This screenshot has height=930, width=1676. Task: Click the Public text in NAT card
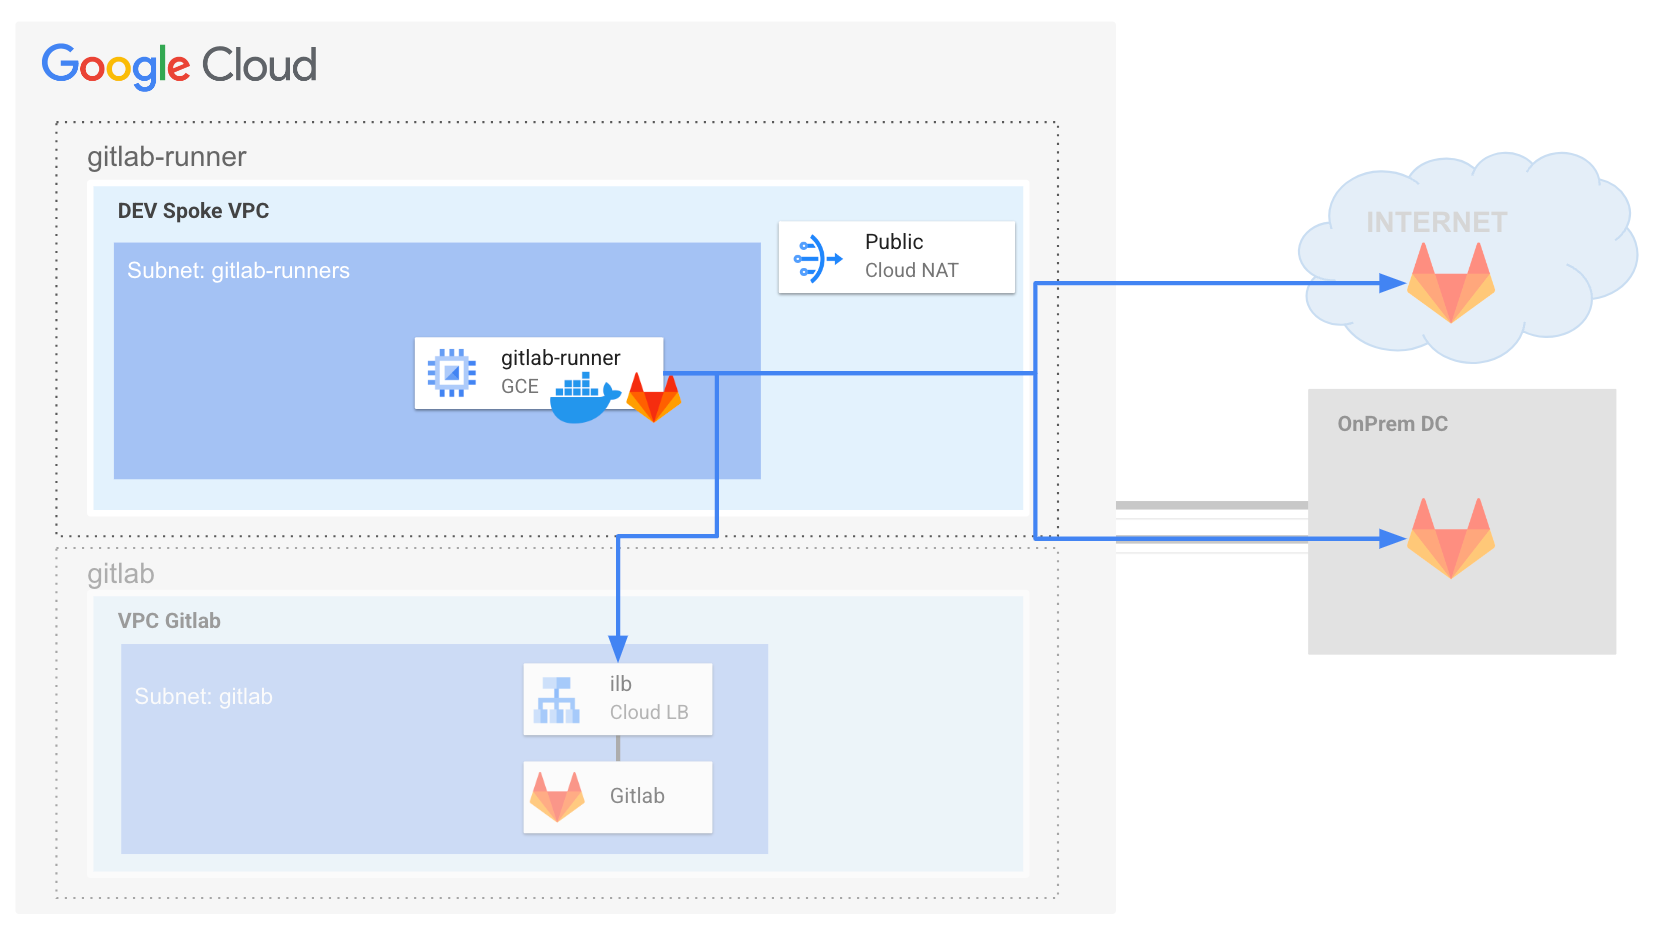click(x=894, y=242)
